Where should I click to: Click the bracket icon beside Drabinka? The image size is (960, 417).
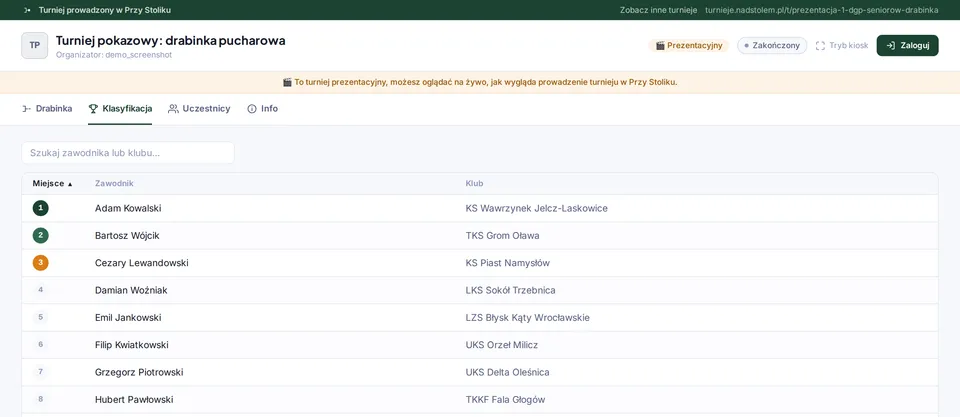pos(26,108)
